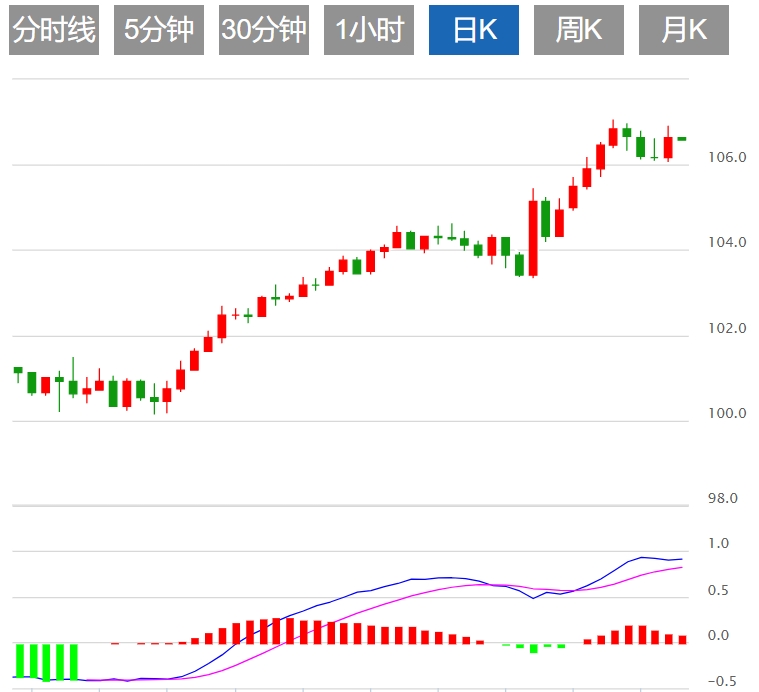Click the tall red breakout candle near 104
Viewport: 759px width, 692px height.
pyautogui.click(x=532, y=238)
